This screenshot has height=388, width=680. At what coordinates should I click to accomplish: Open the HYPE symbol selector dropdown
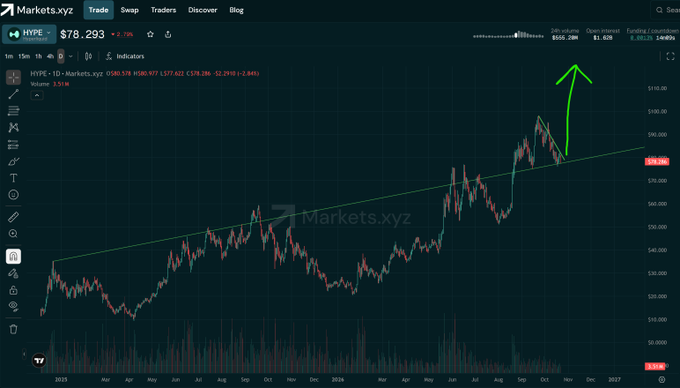tap(29, 34)
